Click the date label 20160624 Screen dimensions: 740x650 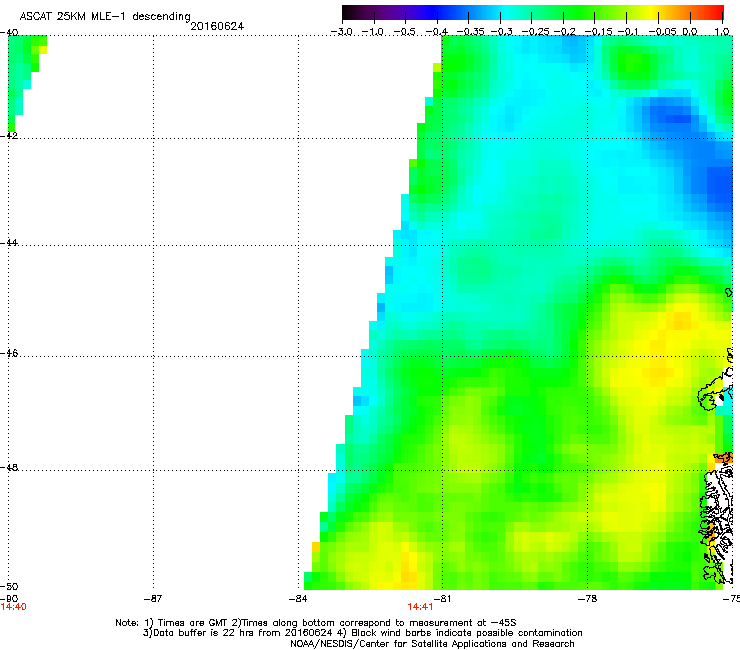(217, 26)
